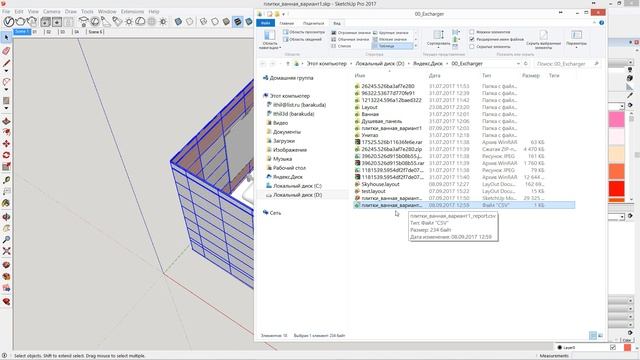640x360 pixels.
Task: Click the Hide selected items ribbon icon
Action: tap(543, 39)
